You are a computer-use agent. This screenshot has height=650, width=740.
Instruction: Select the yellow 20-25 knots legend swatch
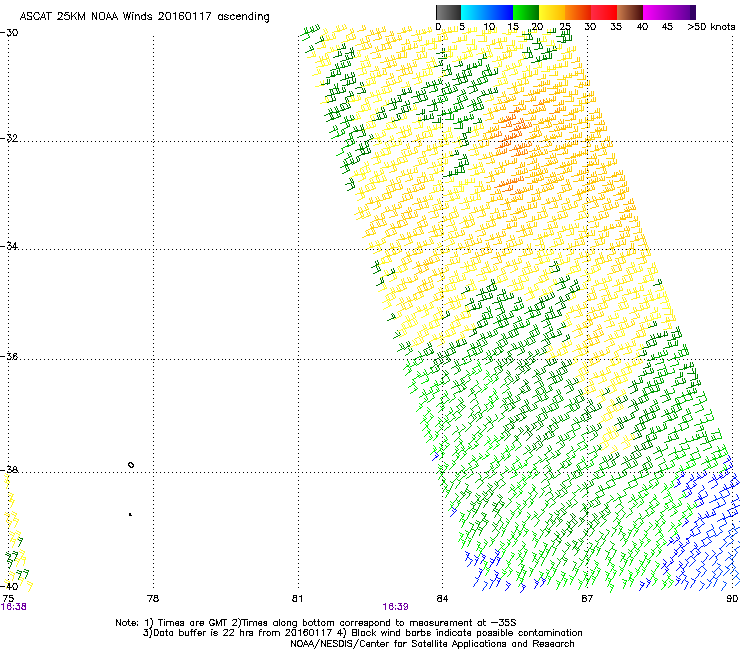(x=552, y=12)
